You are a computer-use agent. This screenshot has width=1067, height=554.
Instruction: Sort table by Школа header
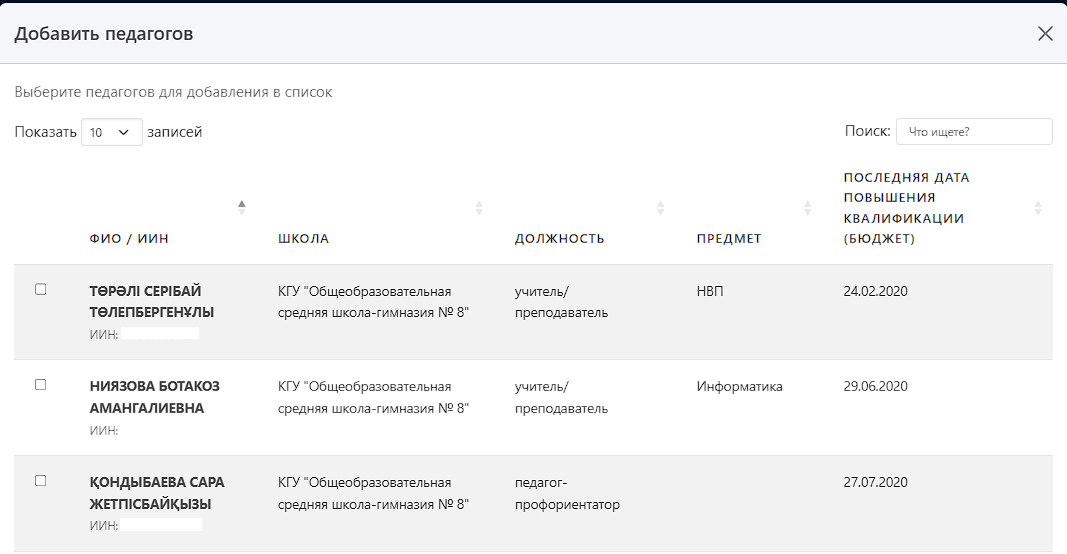coord(303,239)
